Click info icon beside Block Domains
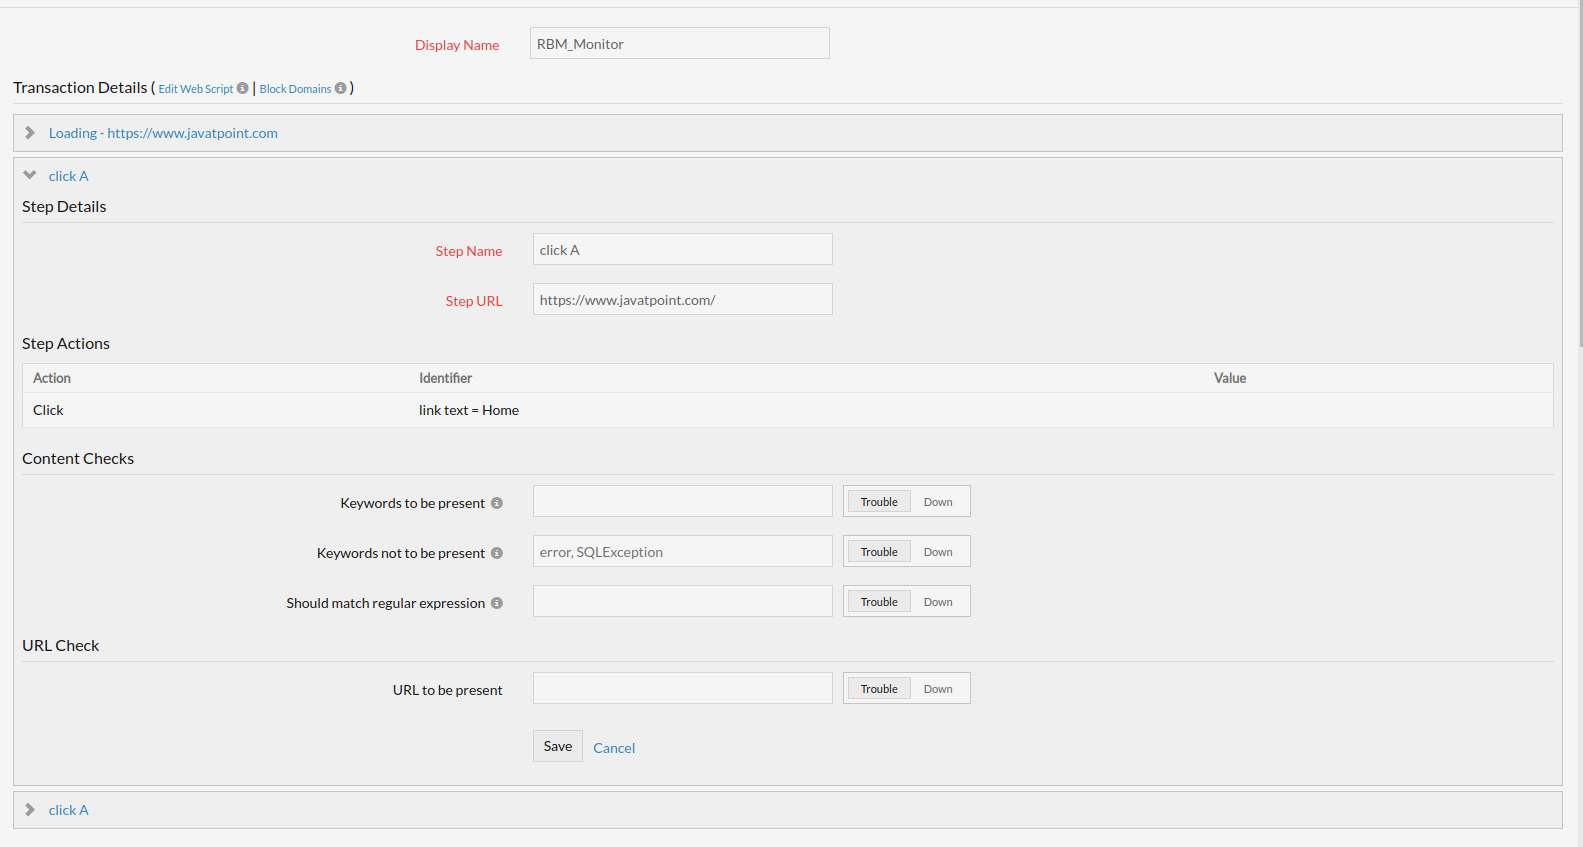 tap(340, 88)
